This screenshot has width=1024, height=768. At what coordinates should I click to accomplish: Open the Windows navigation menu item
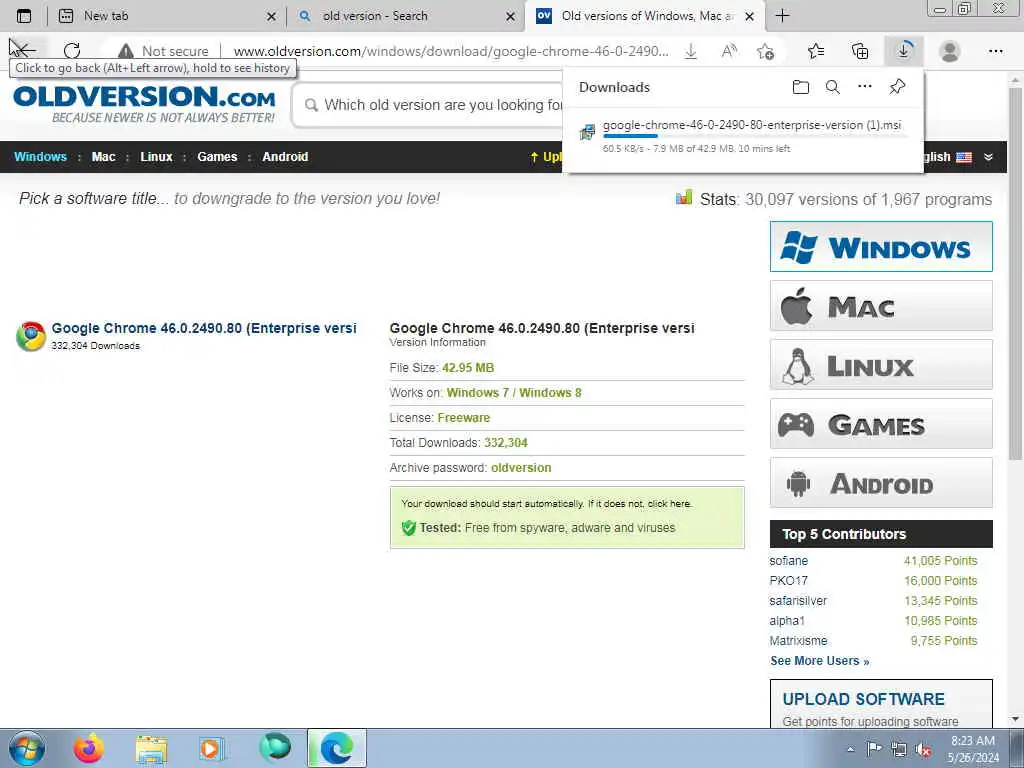coord(40,157)
